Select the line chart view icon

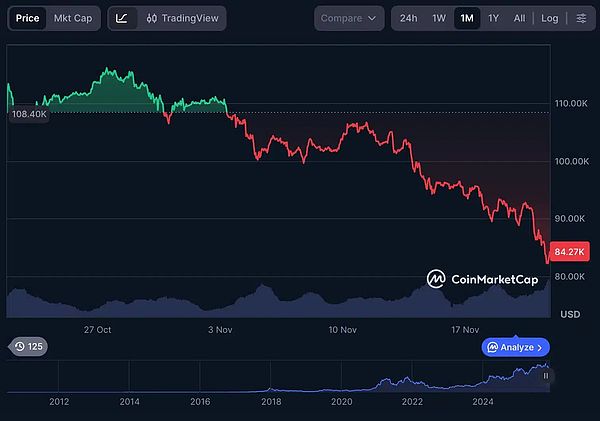[121, 18]
